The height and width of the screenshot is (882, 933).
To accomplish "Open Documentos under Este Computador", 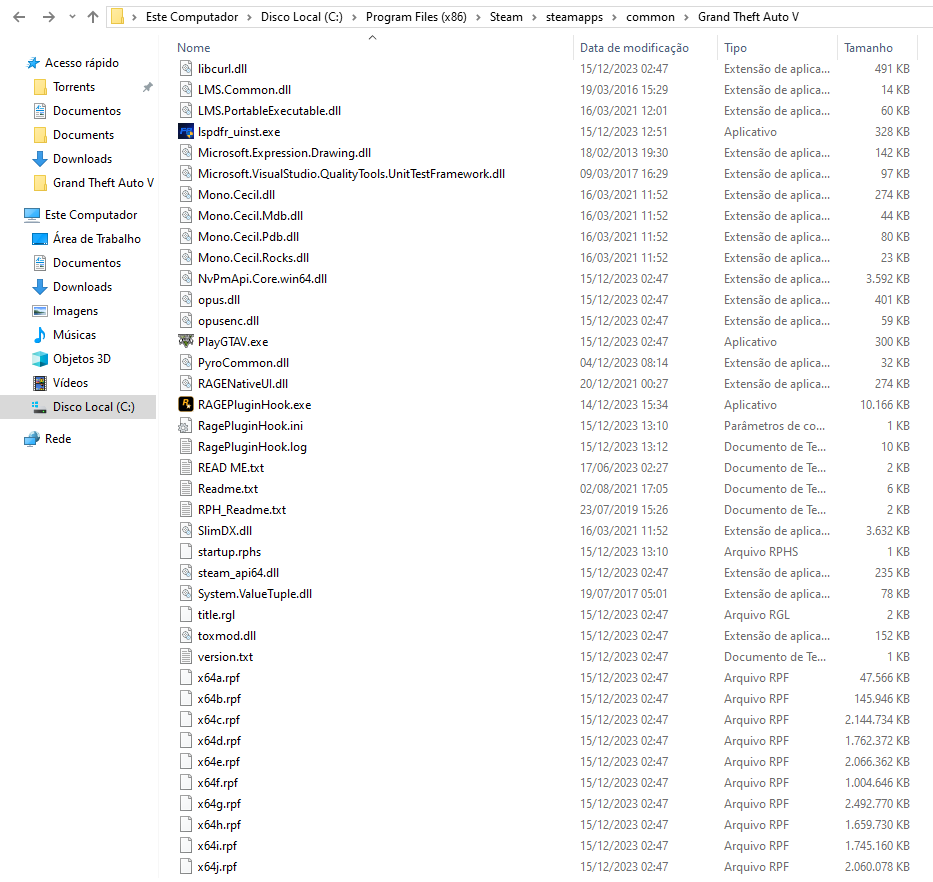I will [87, 262].
